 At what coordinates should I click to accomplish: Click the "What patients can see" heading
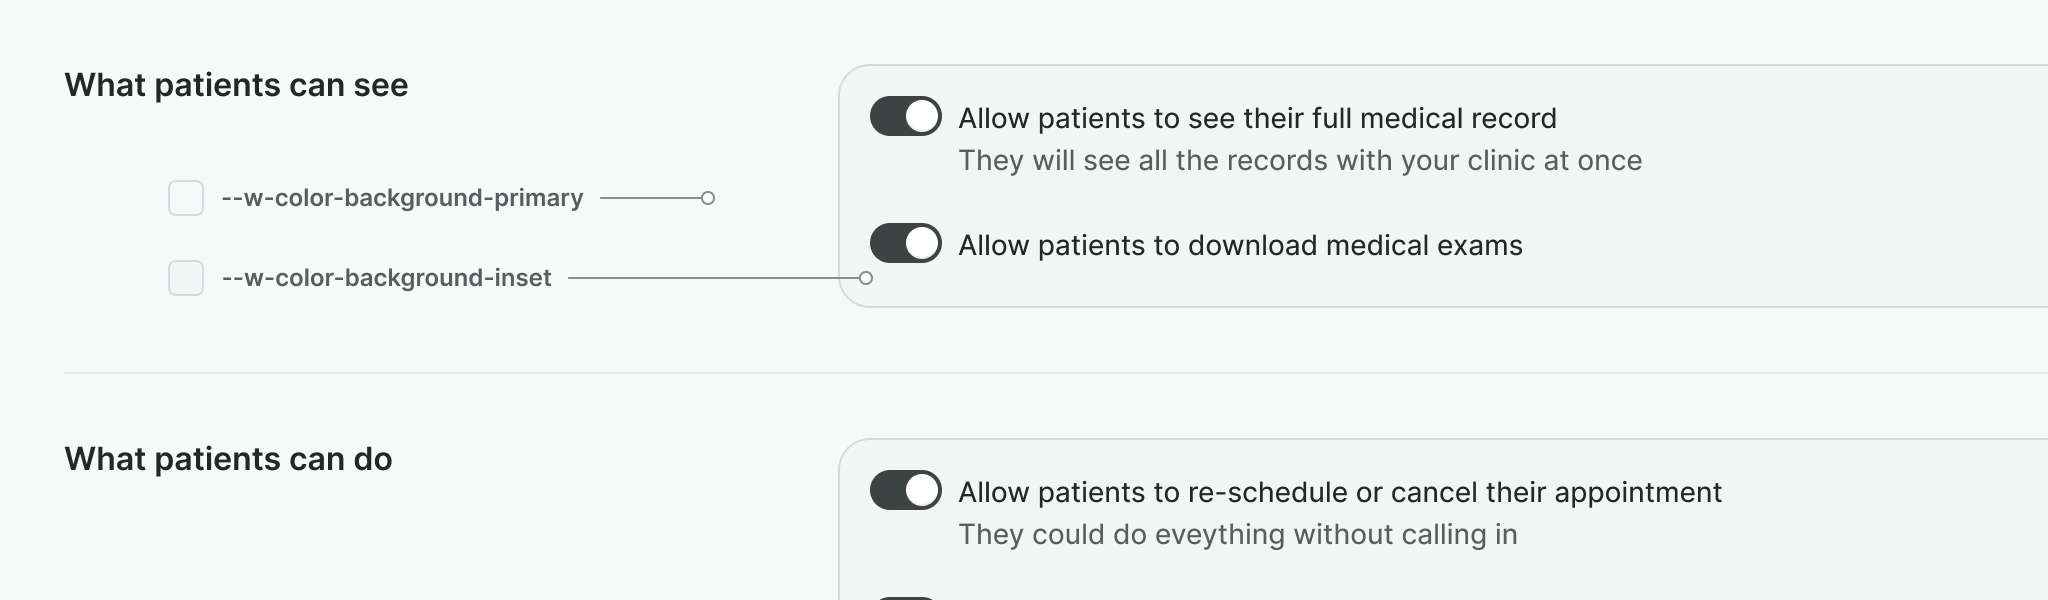tap(236, 85)
